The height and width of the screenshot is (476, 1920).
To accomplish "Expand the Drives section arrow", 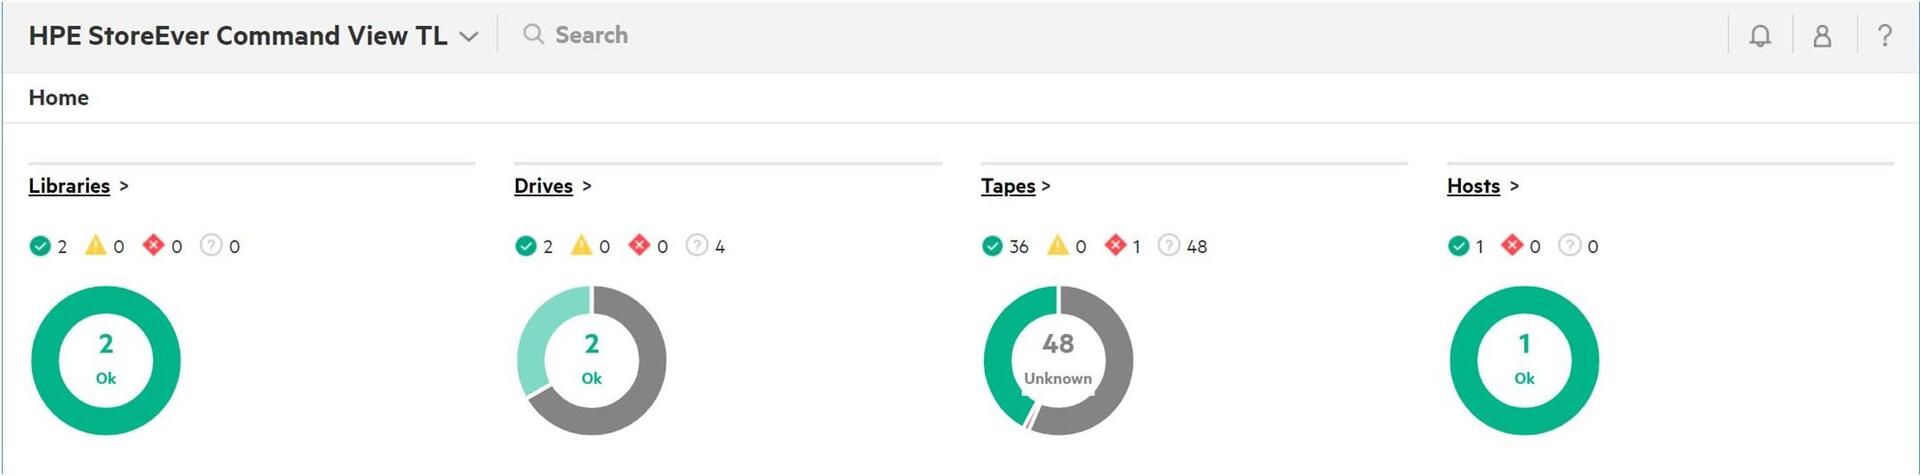I will (x=587, y=186).
